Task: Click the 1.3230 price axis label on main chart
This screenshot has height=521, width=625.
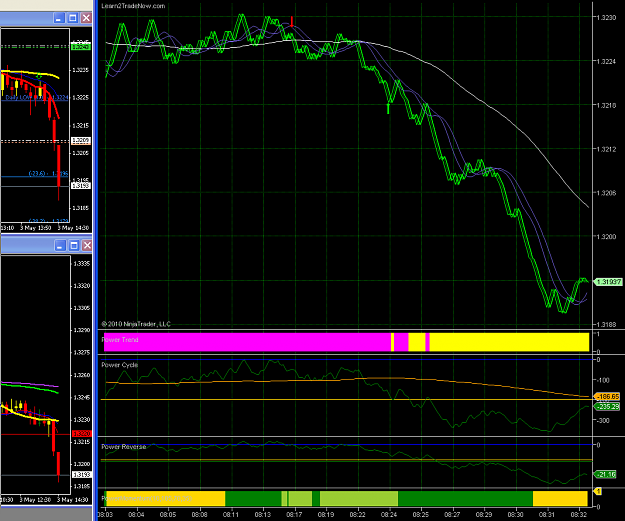Action: (x=606, y=18)
